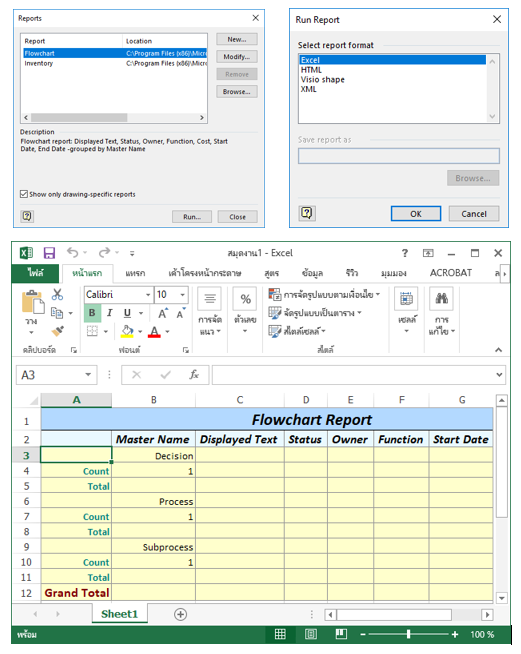This screenshot has height=654, width=521.
Task: Click Browse... in Reports dialog
Action: click(237, 91)
